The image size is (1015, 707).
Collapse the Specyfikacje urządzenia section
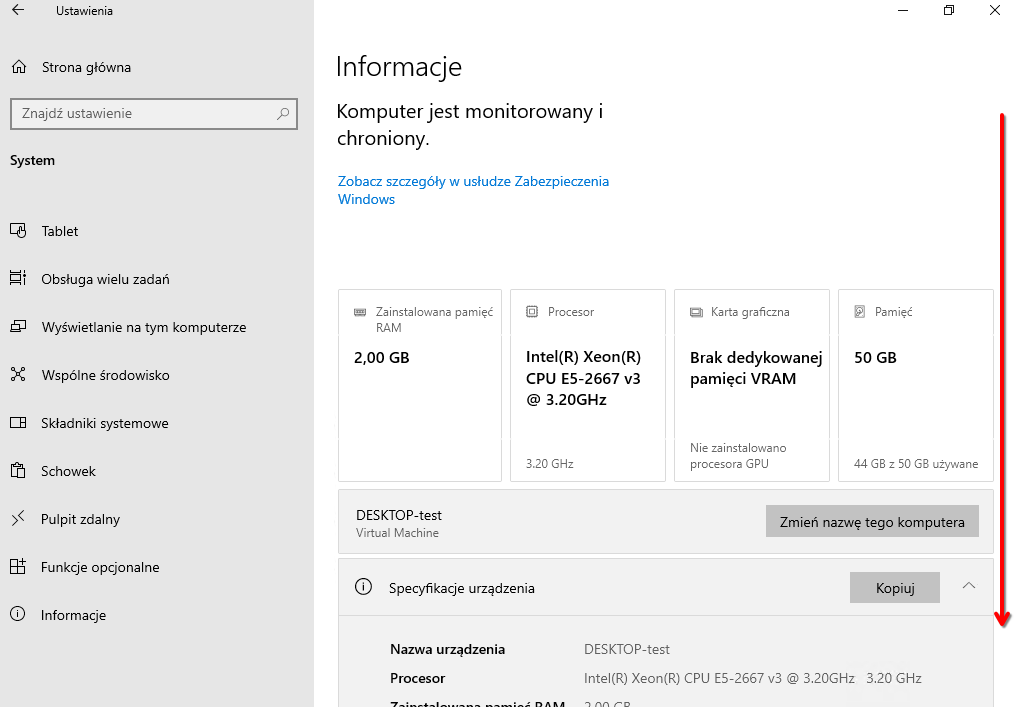(x=967, y=587)
